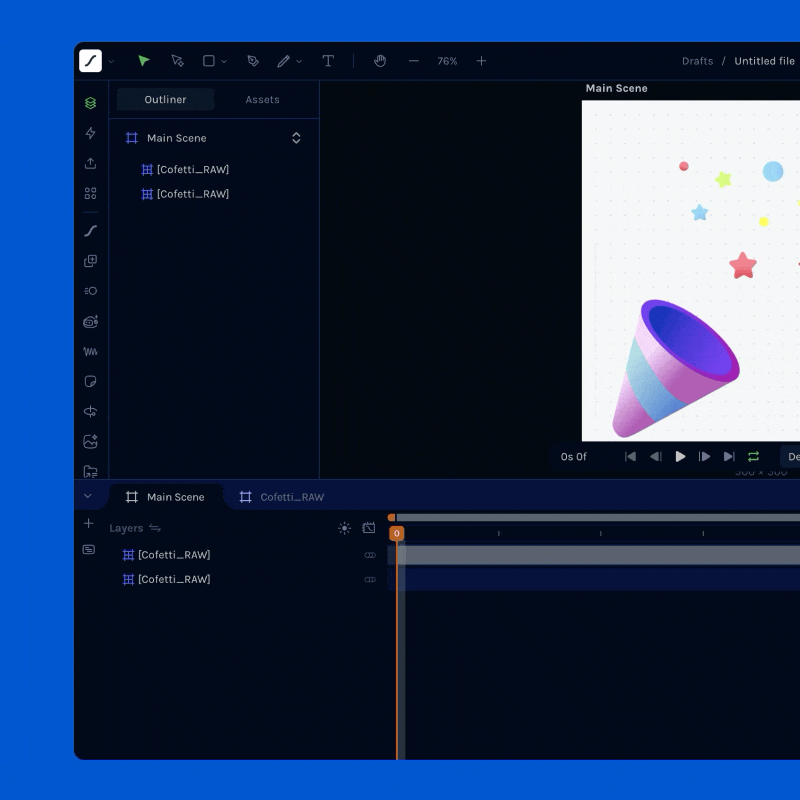Open the layers stack sidebar icon
This screenshot has width=800, height=800.
(91, 103)
